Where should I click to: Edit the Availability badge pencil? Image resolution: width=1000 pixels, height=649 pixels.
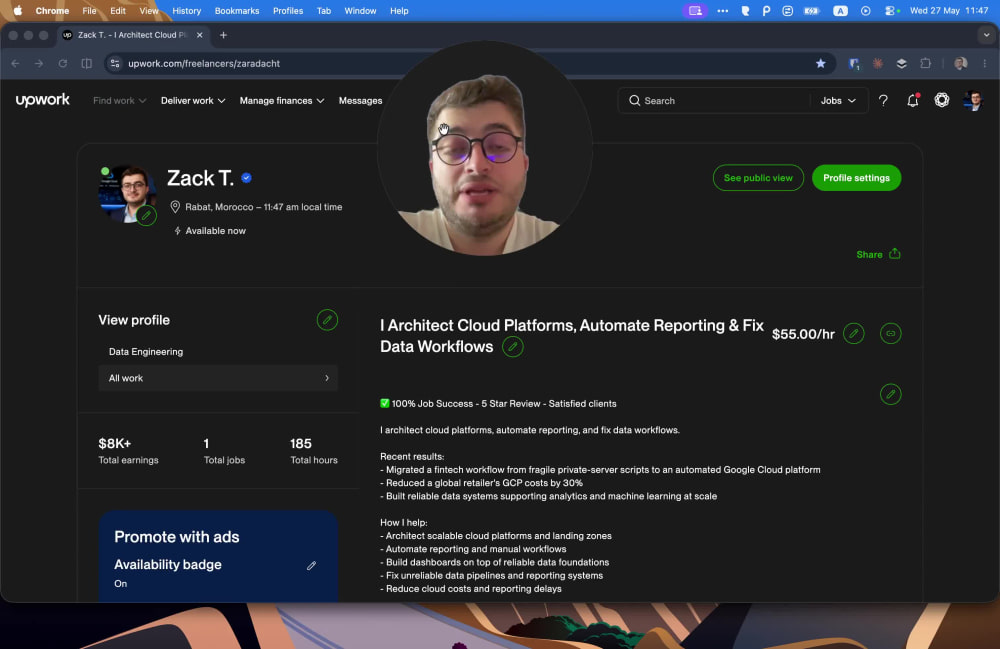pos(311,565)
